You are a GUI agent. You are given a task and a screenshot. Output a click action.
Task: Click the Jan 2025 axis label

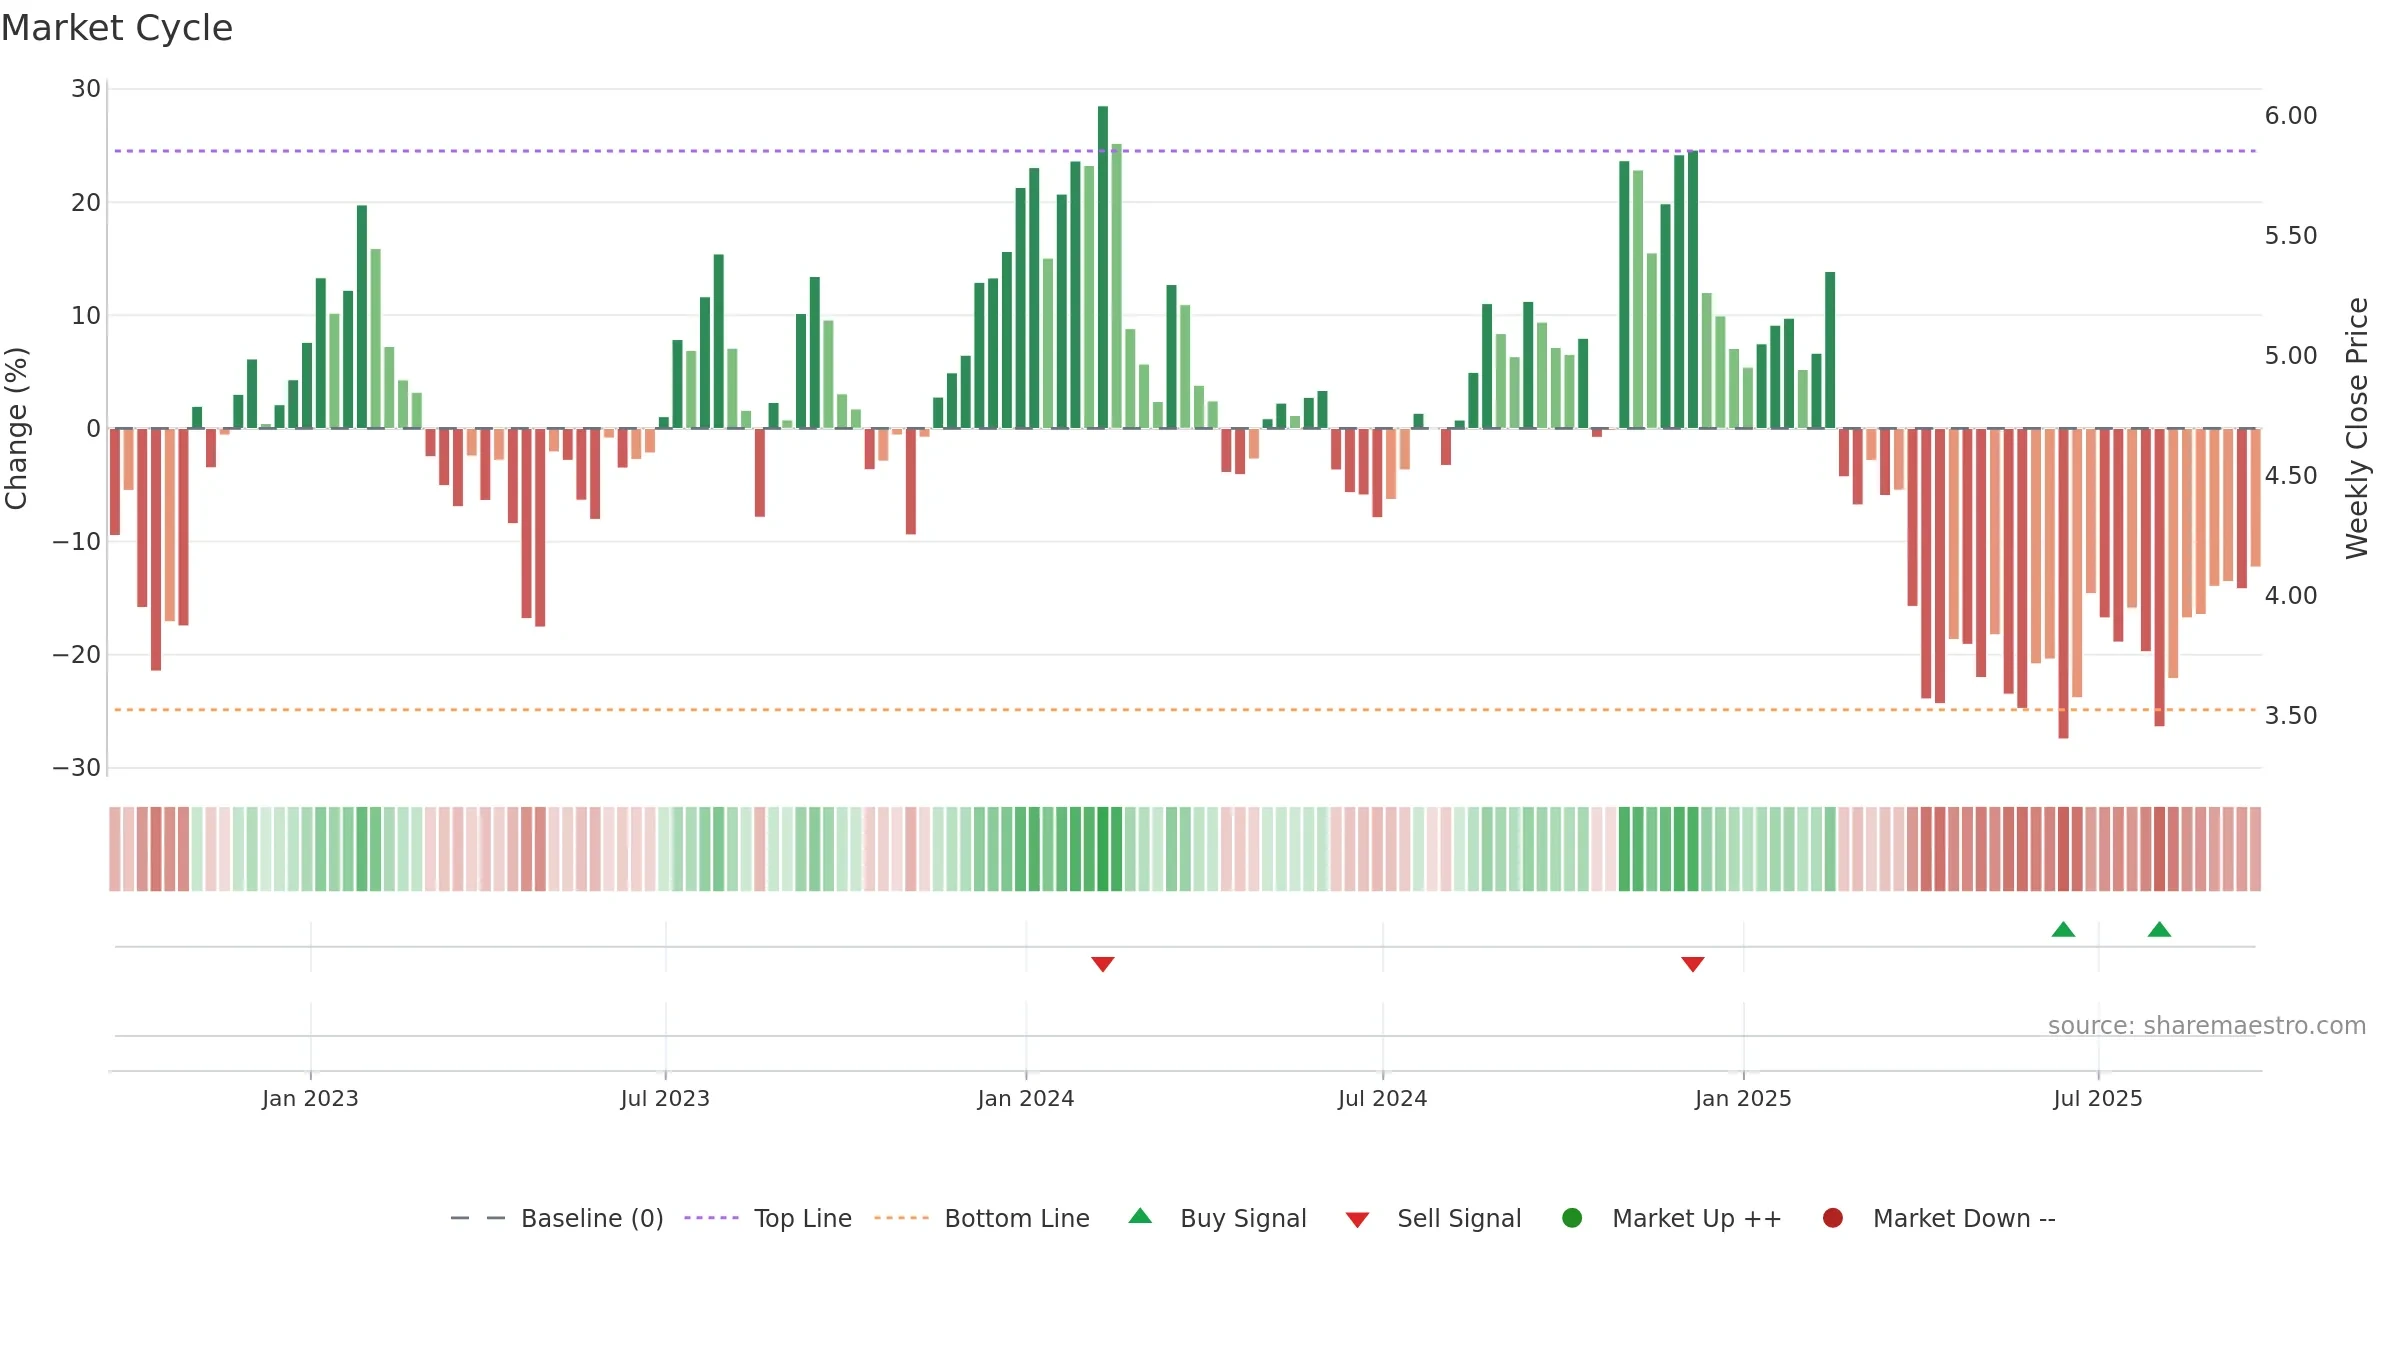(1743, 1098)
